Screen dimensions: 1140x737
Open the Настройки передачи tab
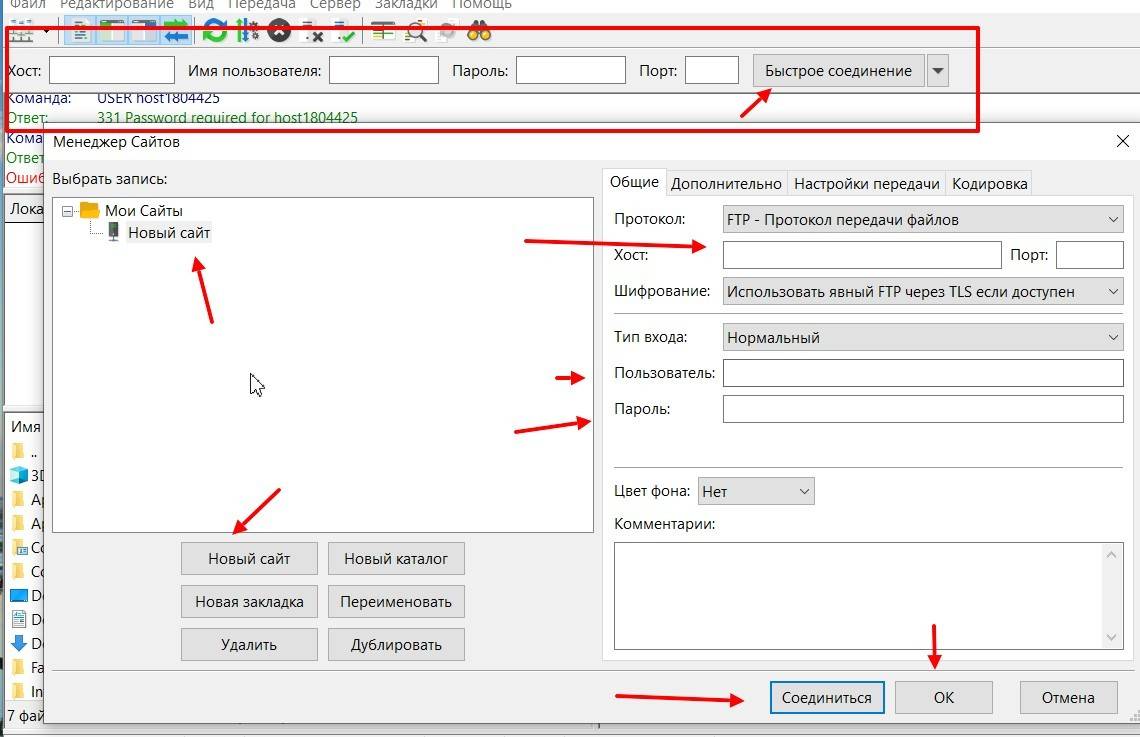coord(866,184)
